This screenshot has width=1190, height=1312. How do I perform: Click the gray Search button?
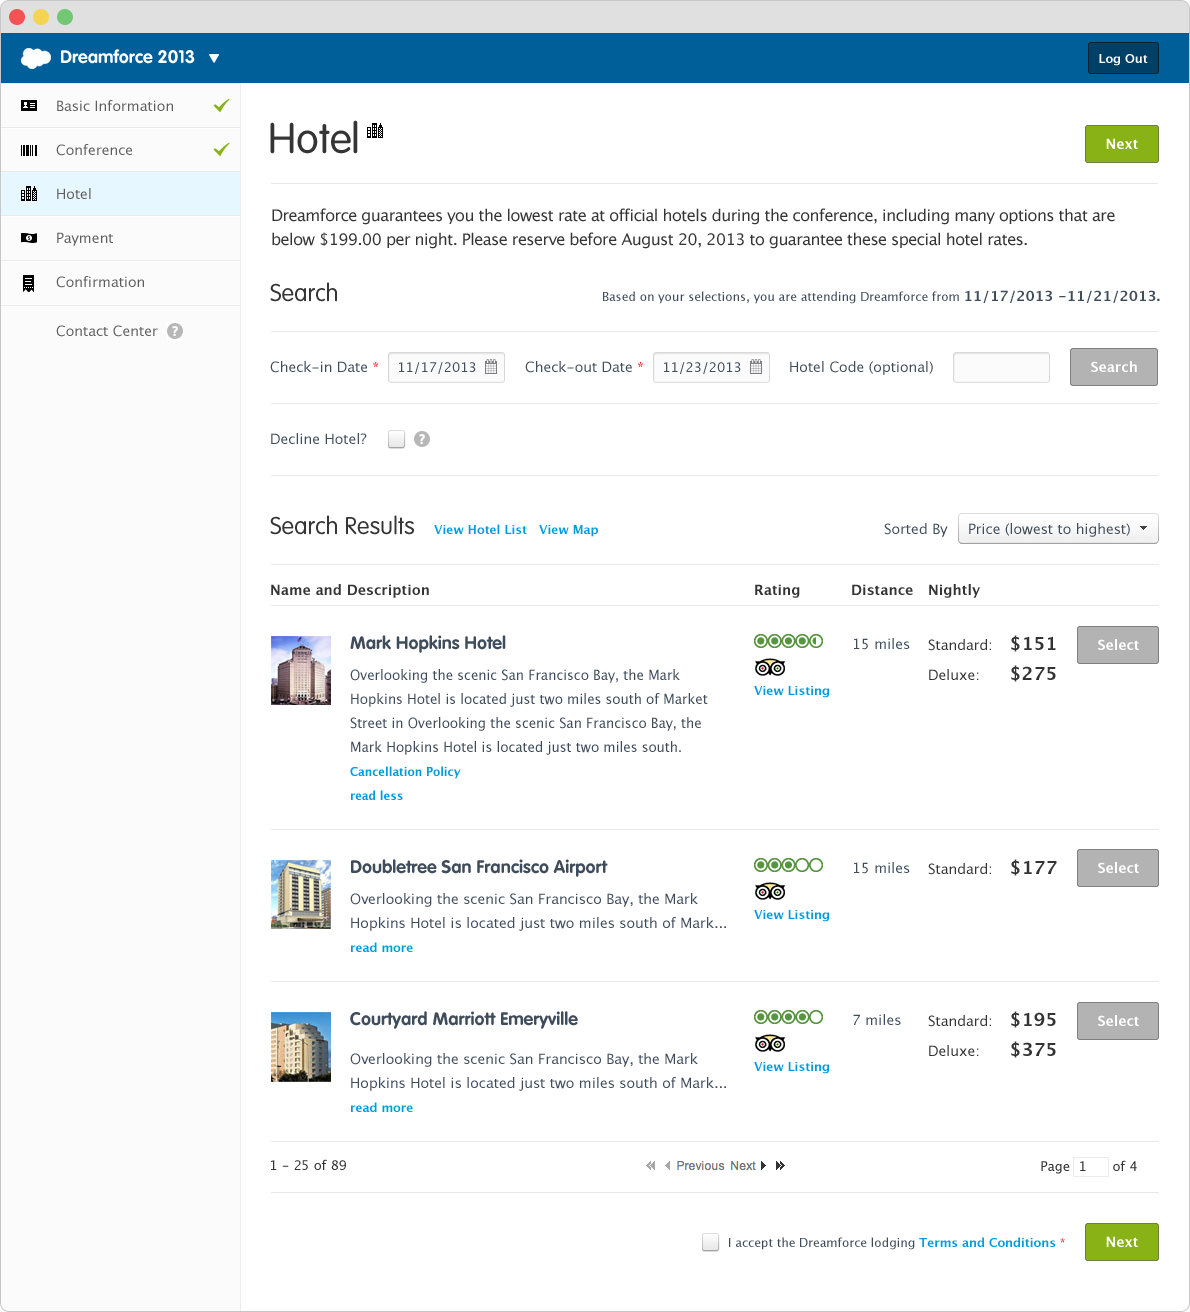[1114, 367]
